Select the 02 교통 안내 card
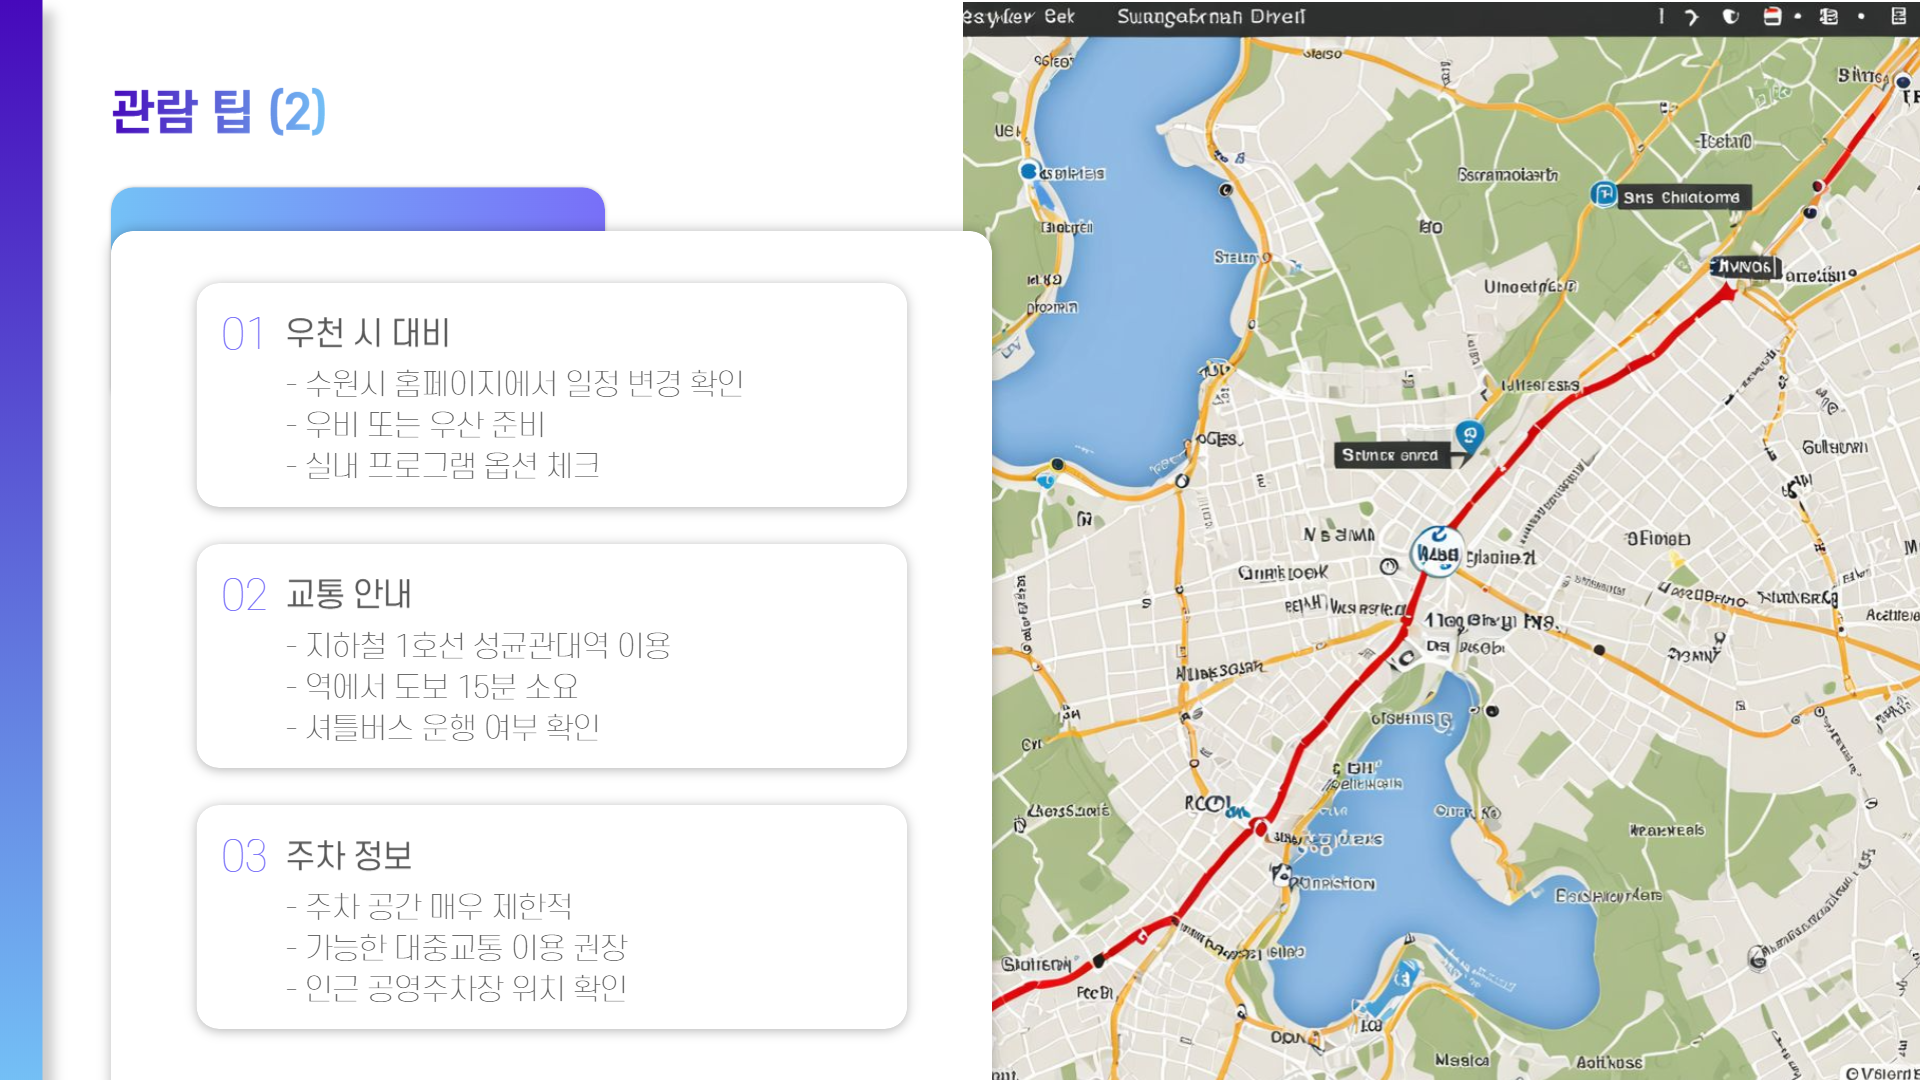 (551, 656)
